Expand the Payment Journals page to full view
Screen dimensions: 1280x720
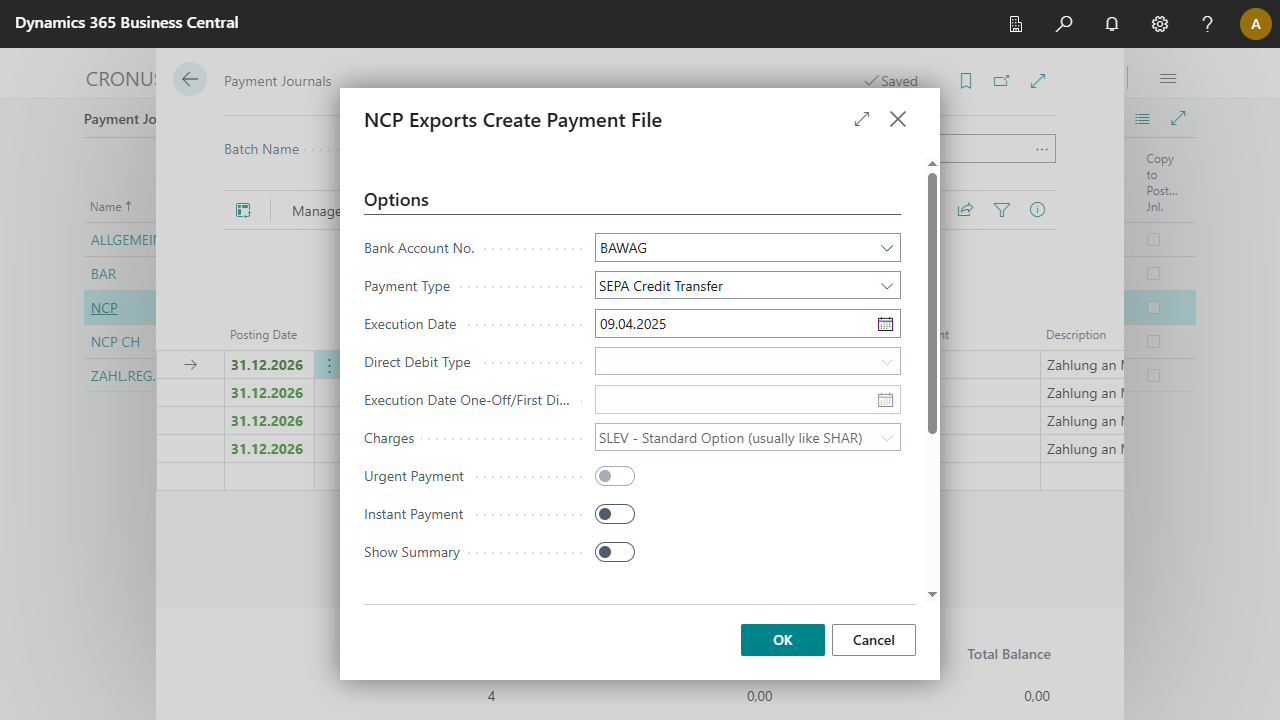coord(1038,81)
